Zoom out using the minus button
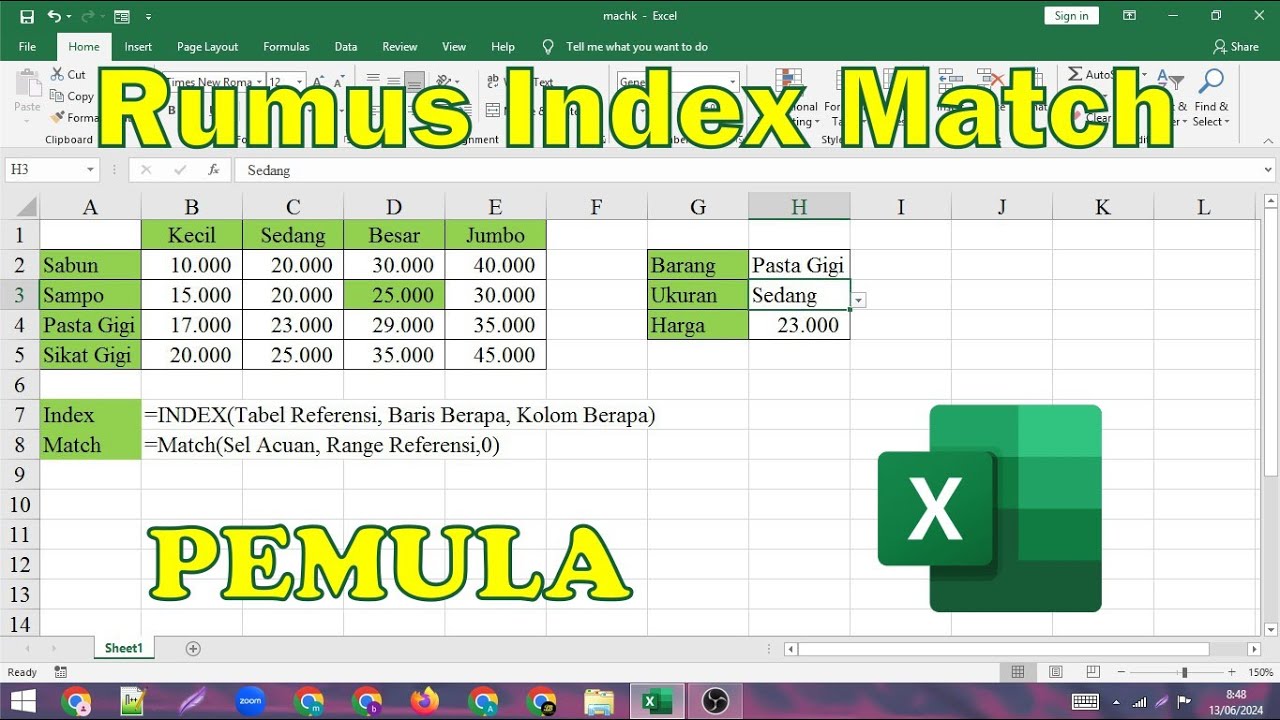 [1121, 673]
